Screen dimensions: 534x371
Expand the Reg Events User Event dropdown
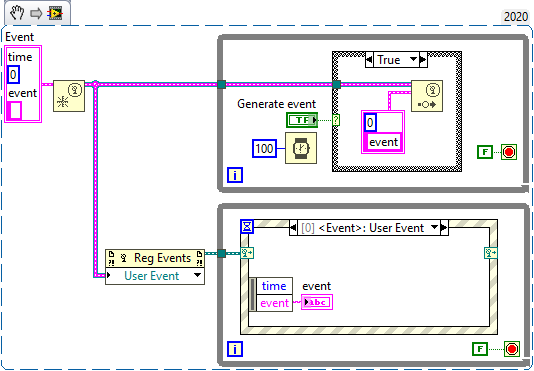coord(197,275)
